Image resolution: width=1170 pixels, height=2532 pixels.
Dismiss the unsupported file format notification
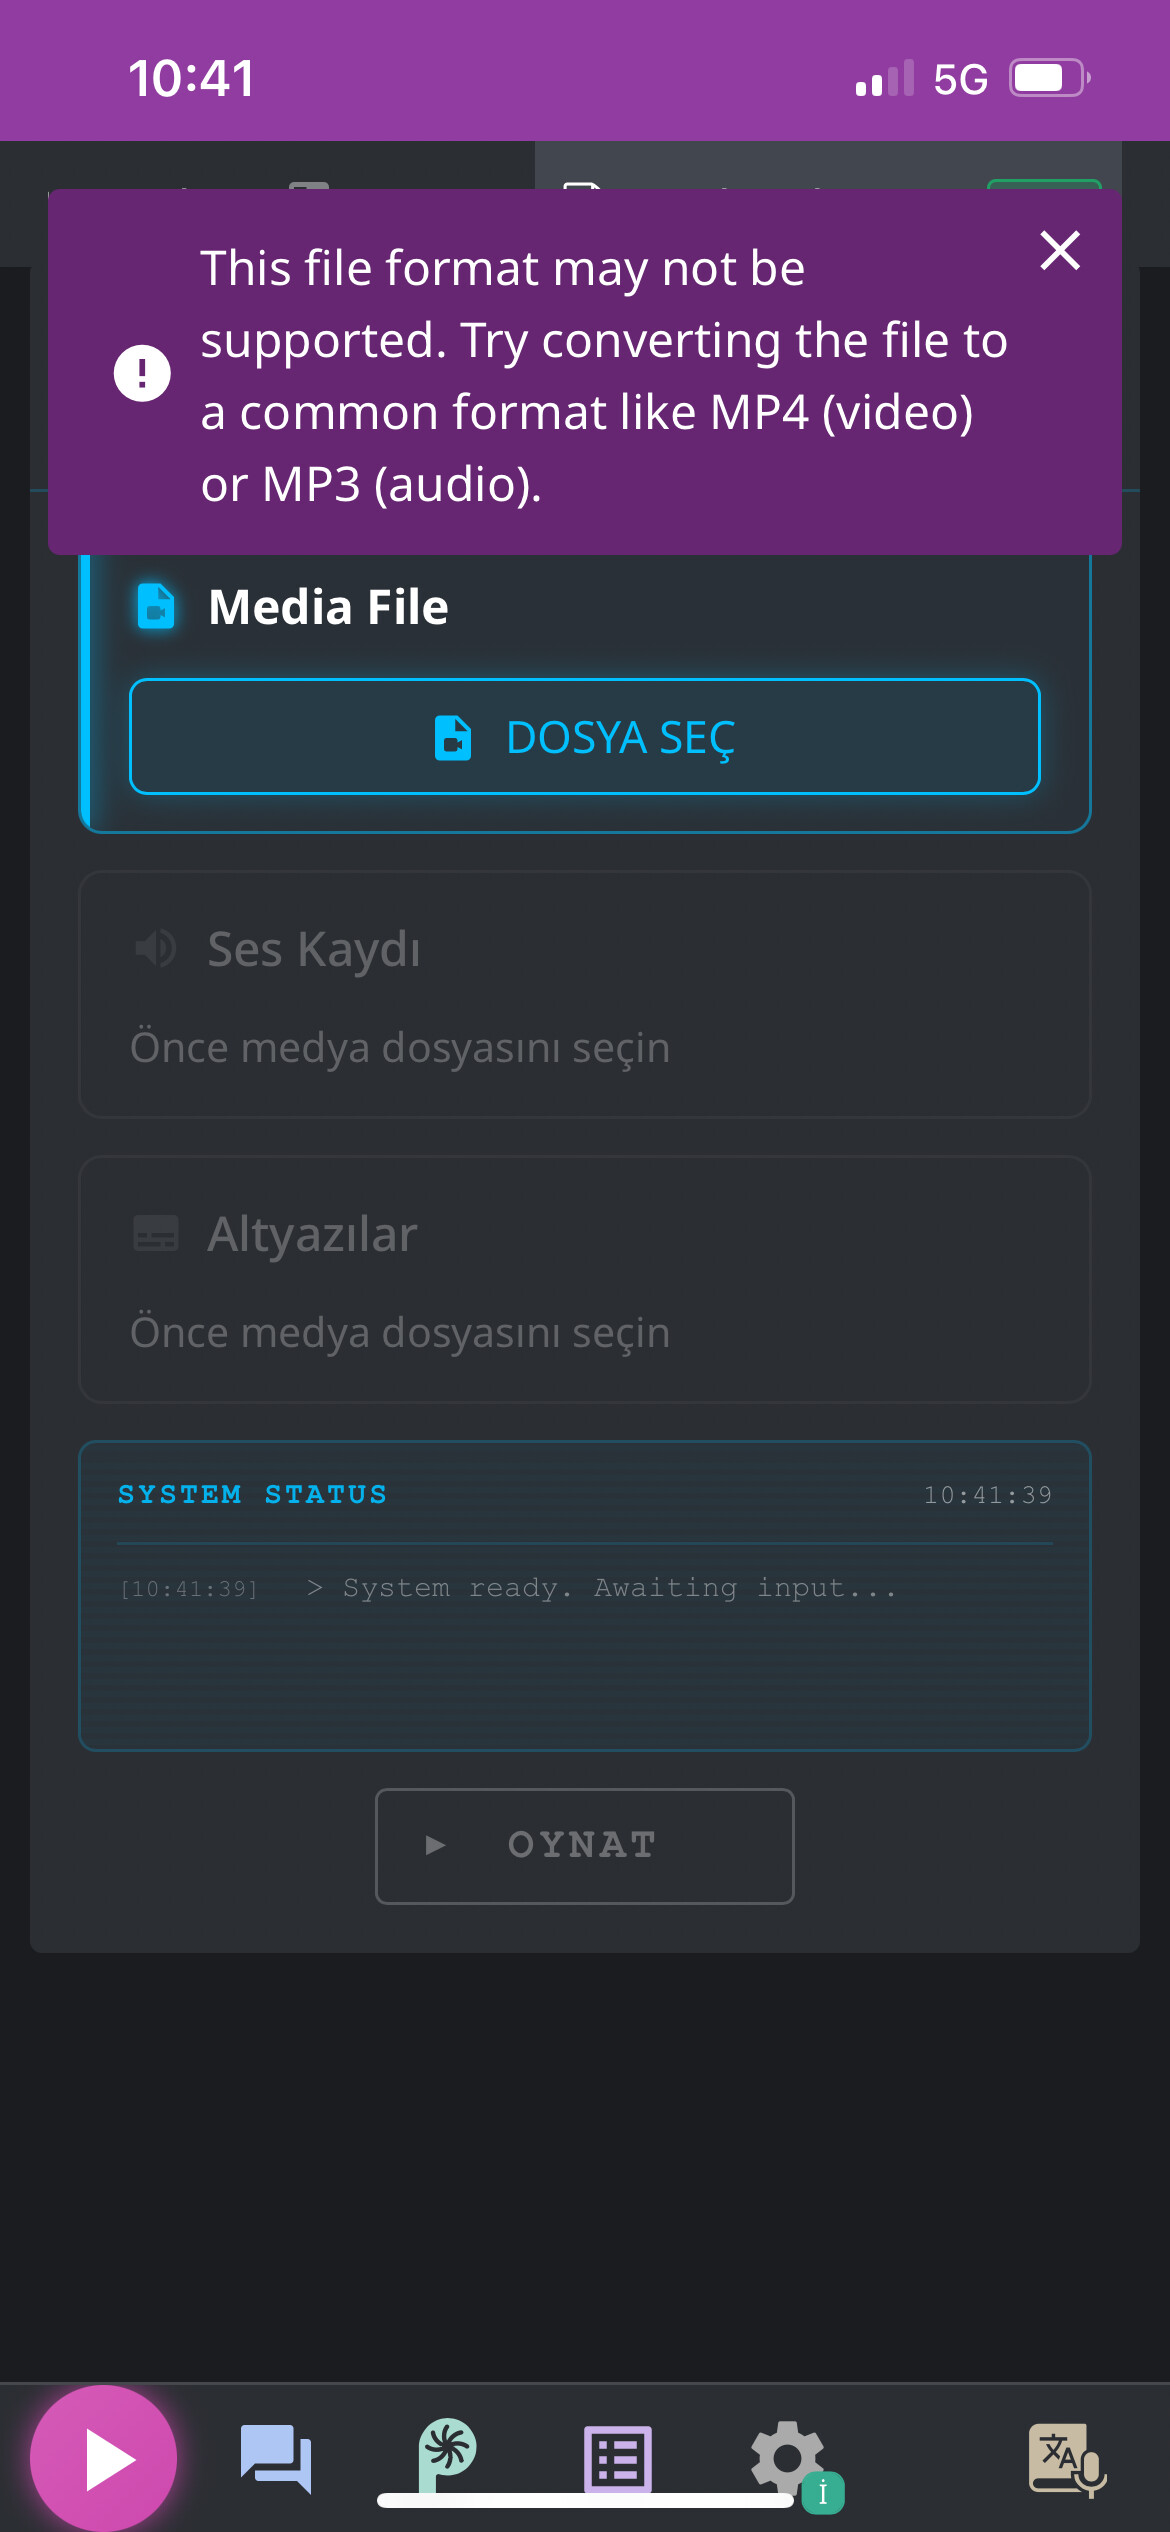coord(1059,251)
